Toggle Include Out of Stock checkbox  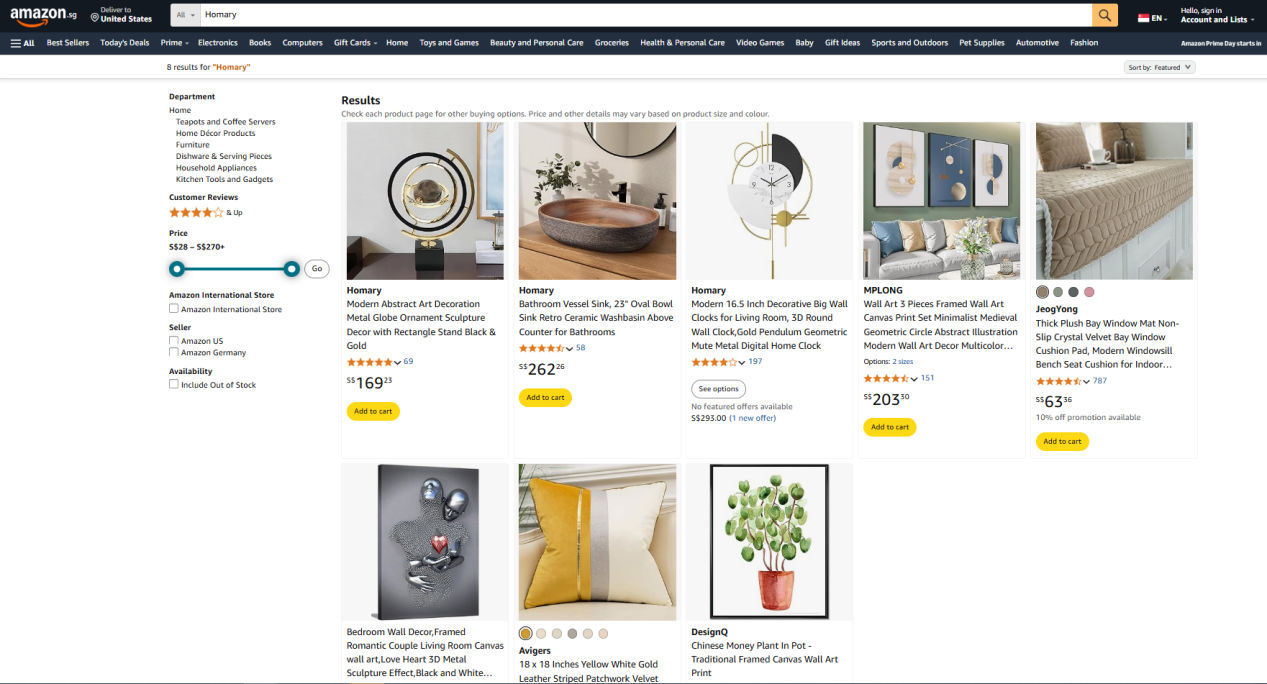click(x=174, y=384)
